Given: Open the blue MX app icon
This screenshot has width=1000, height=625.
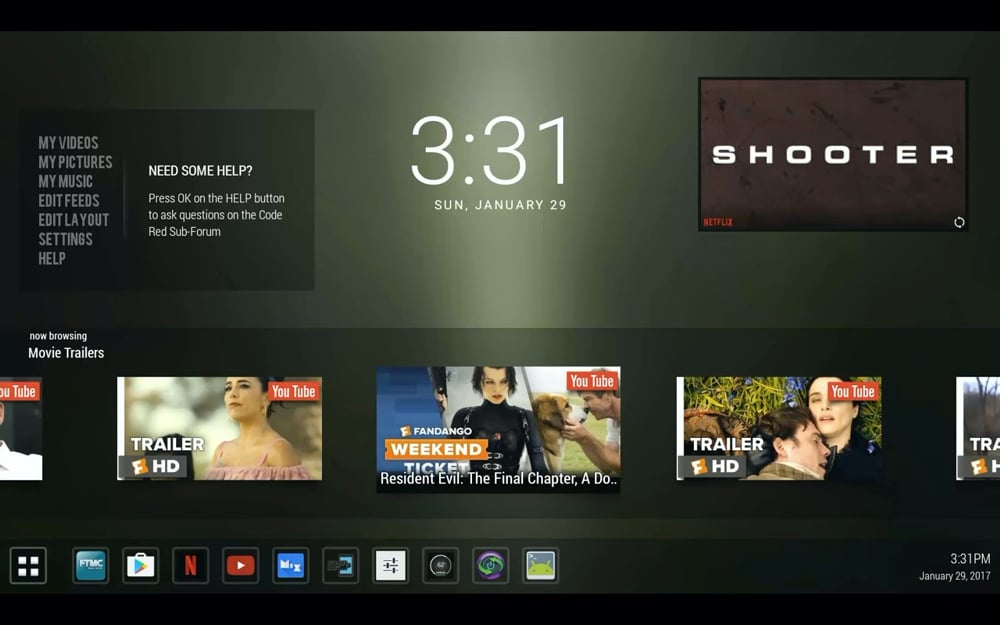Looking at the screenshot, I should 291,565.
